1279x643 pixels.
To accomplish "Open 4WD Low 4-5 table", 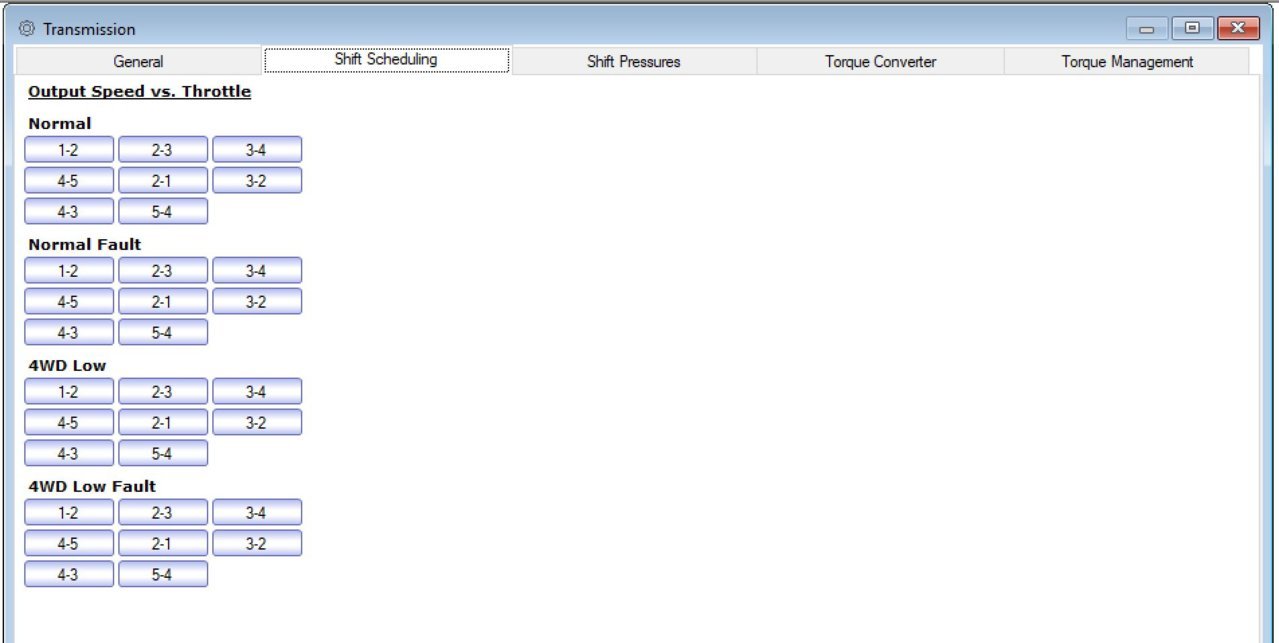I will (69, 423).
